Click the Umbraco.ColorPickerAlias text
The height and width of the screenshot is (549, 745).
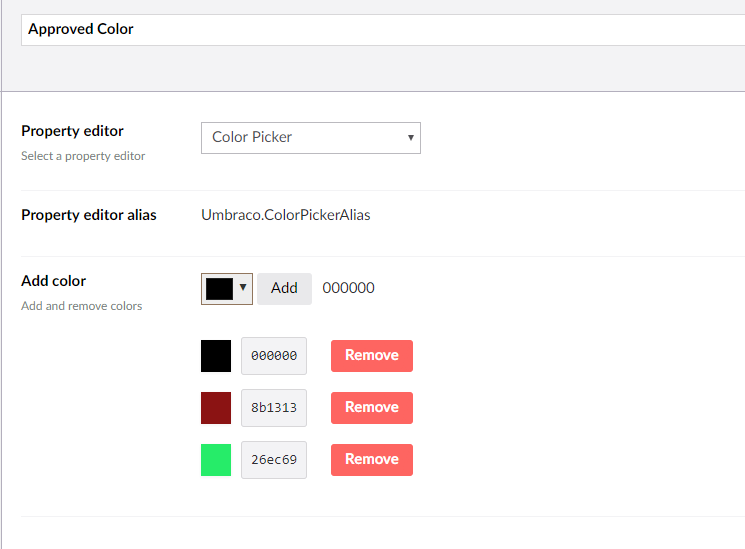(x=286, y=215)
